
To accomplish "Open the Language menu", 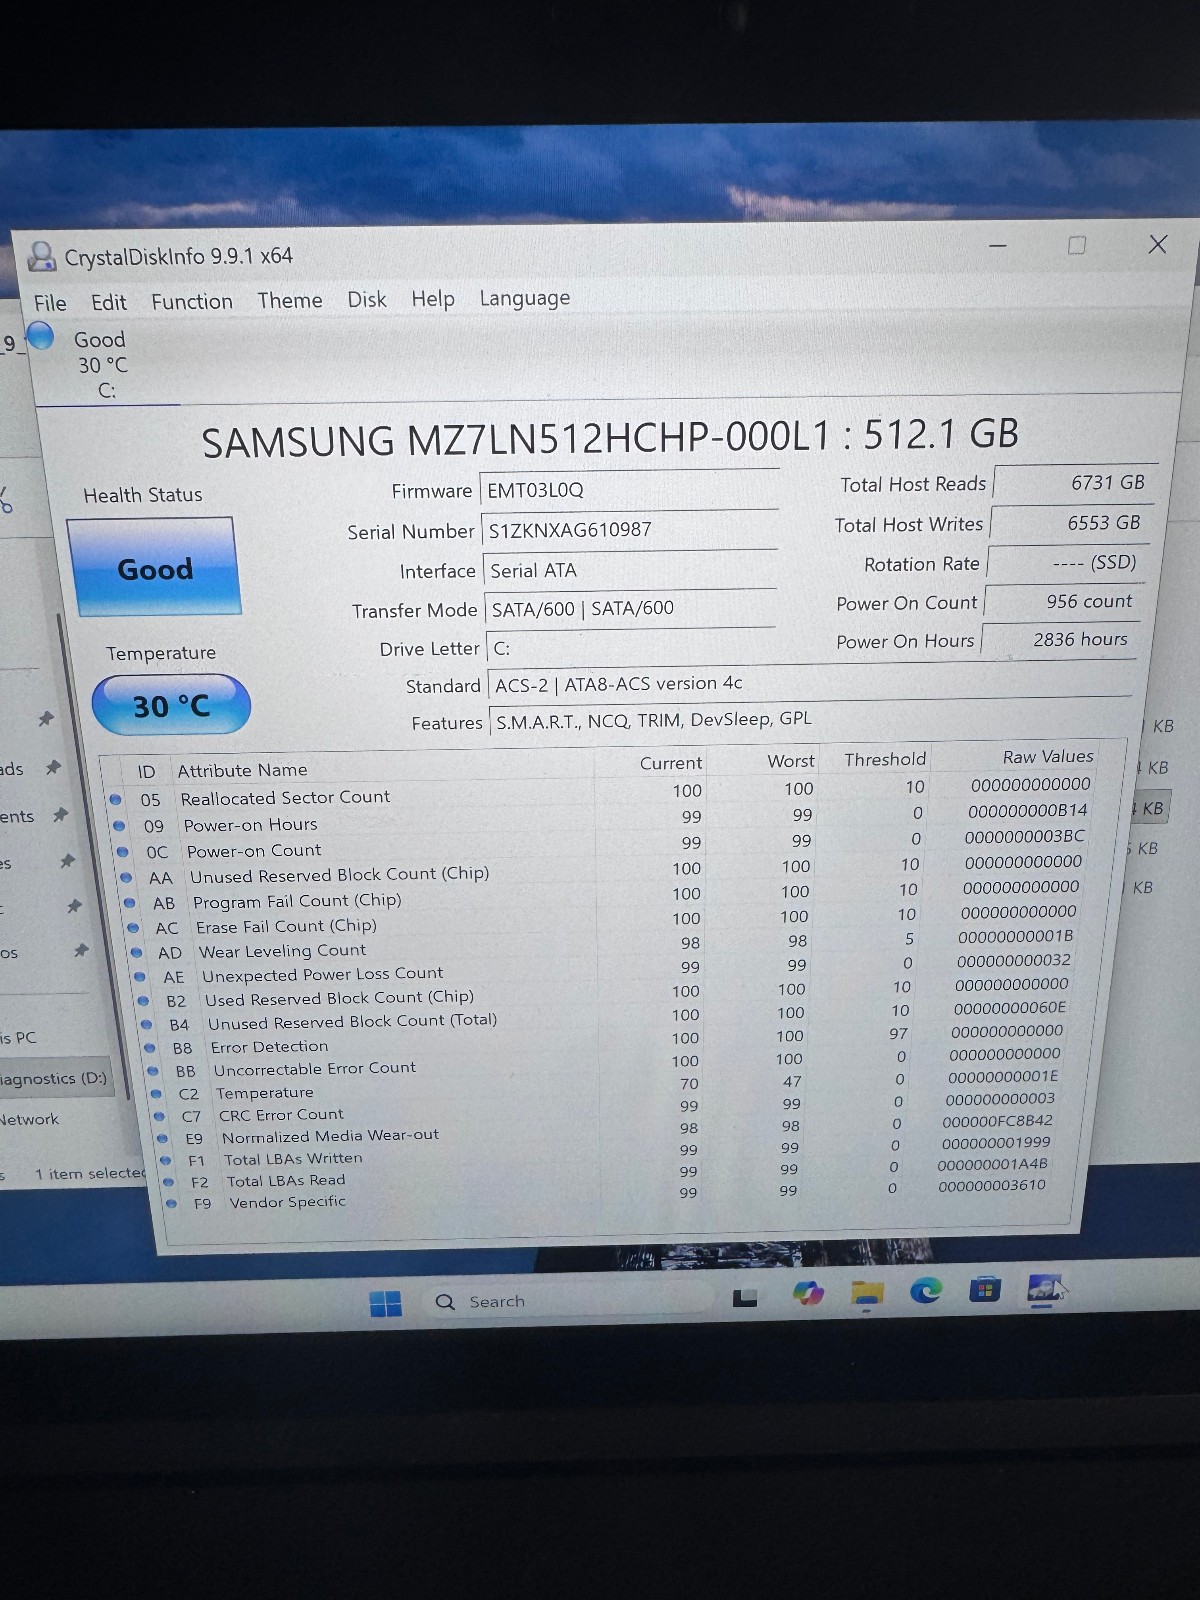I will click(525, 298).
